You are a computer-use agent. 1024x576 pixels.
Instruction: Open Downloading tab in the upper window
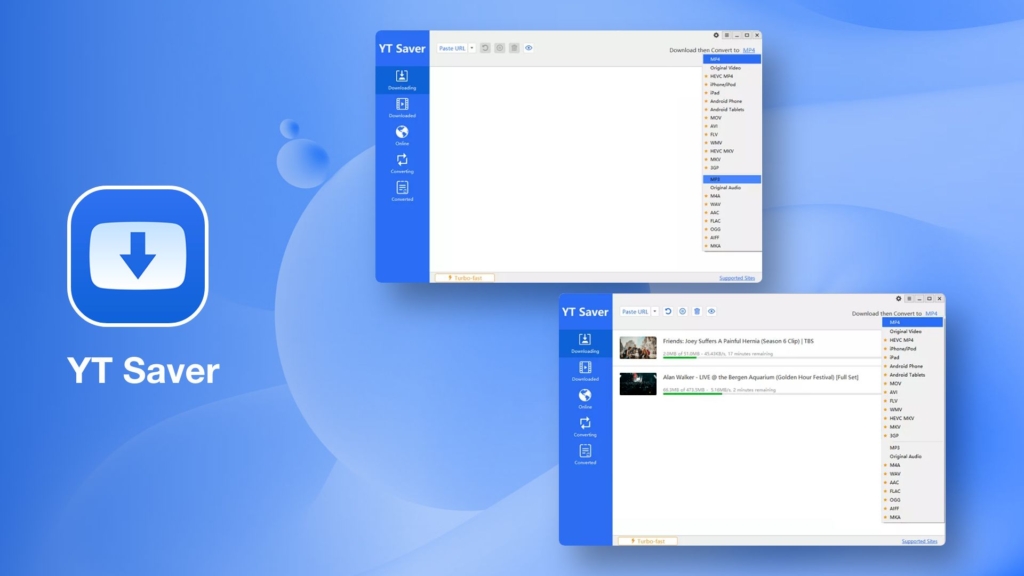(x=402, y=80)
